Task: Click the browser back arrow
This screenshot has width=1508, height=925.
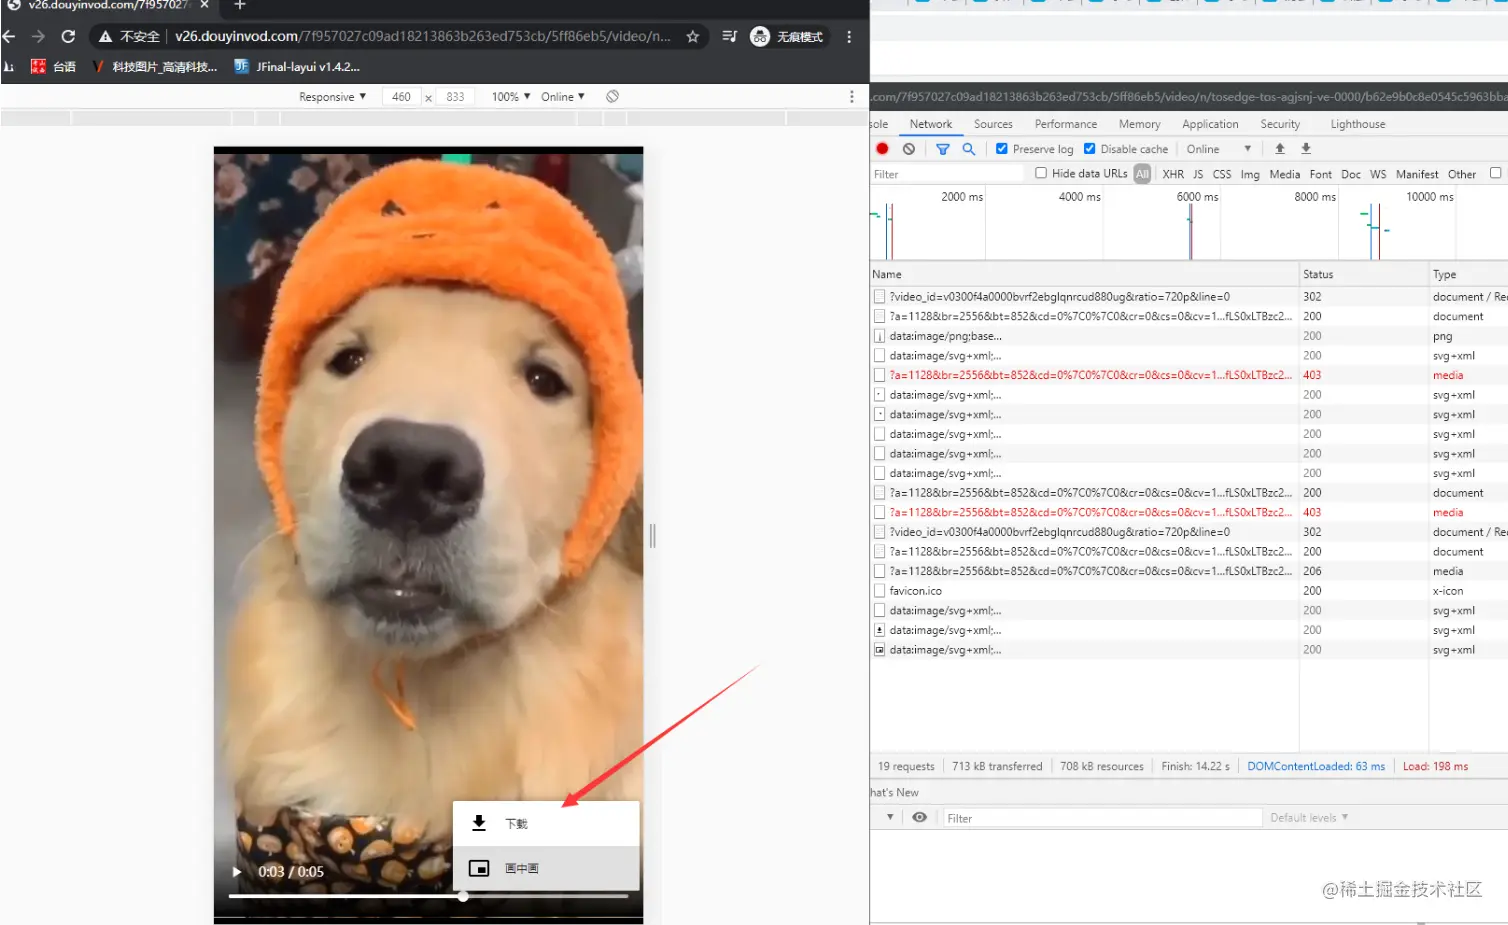Action: (x=9, y=37)
